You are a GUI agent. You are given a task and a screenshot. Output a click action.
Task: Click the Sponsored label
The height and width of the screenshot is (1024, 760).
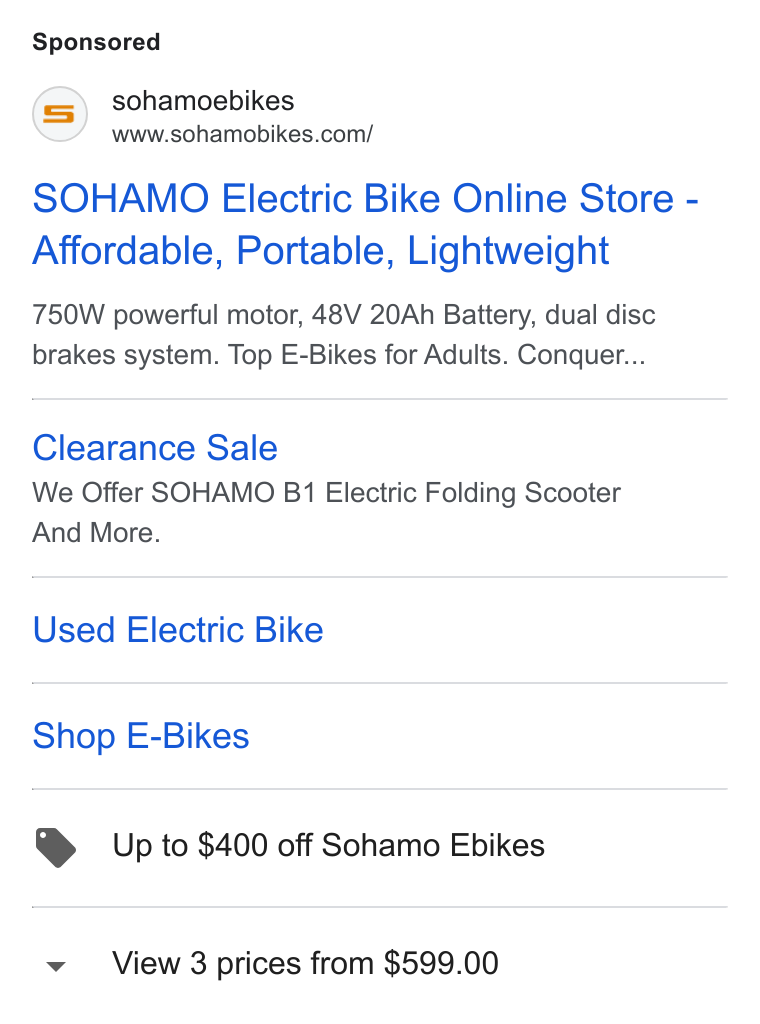pyautogui.click(x=96, y=42)
